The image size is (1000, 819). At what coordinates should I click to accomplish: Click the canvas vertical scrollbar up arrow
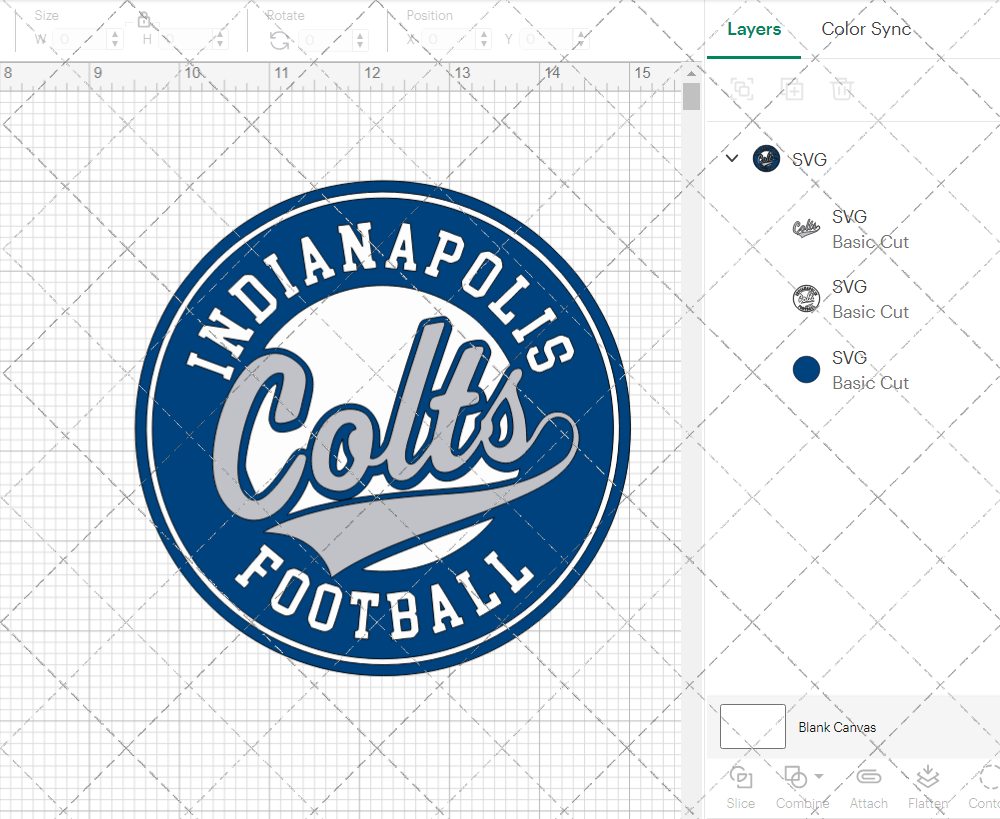[x=691, y=74]
